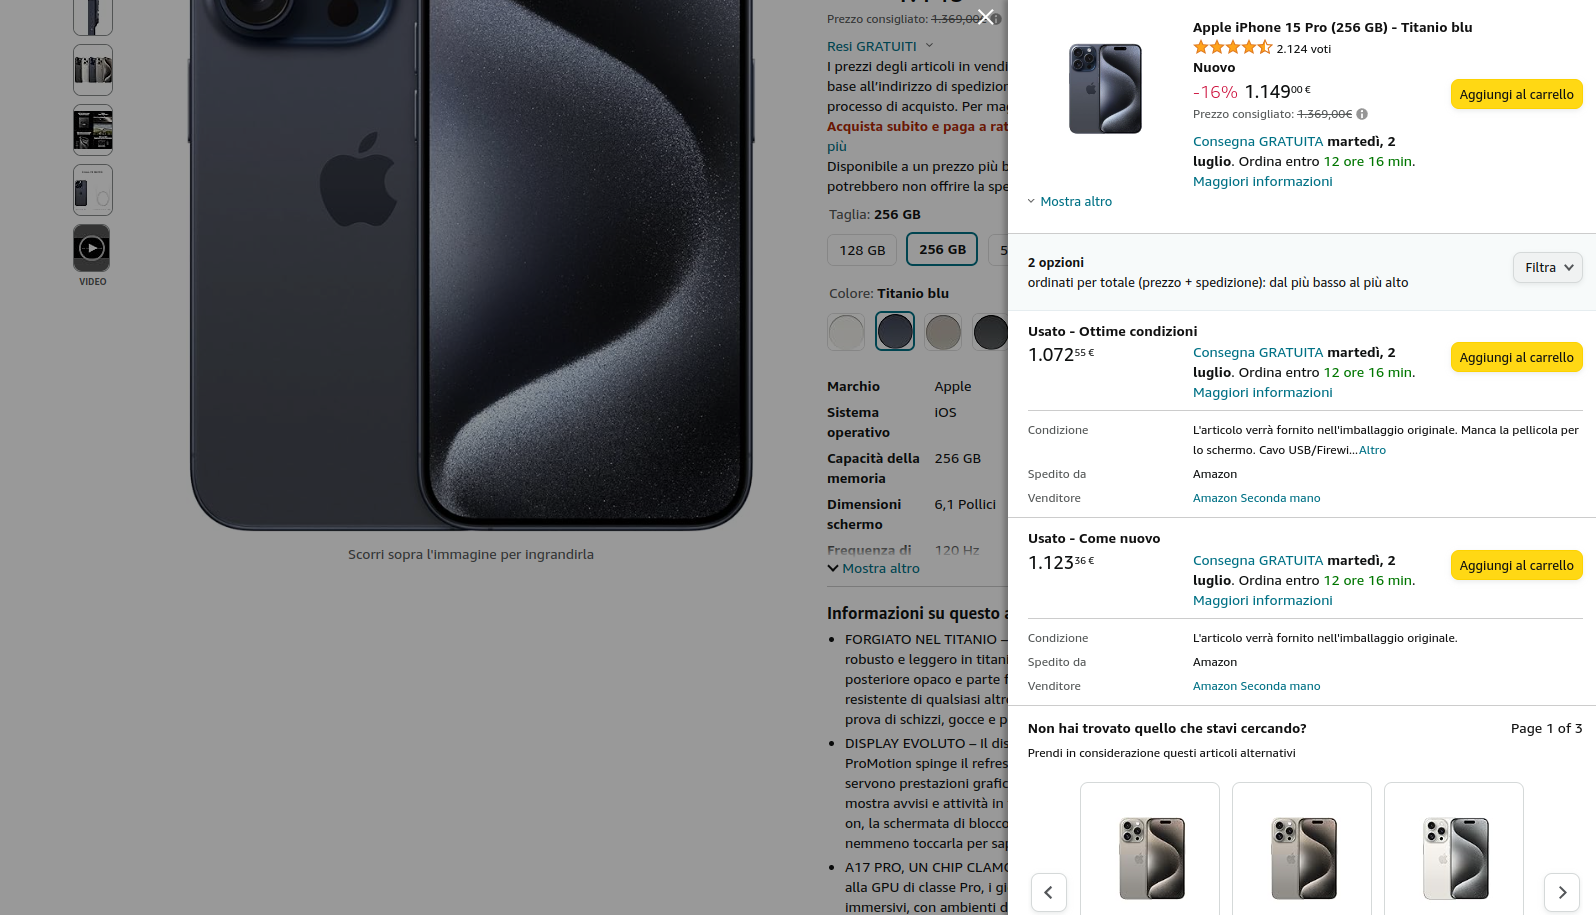Go to next alternative products page
1596x915 pixels.
(1562, 892)
